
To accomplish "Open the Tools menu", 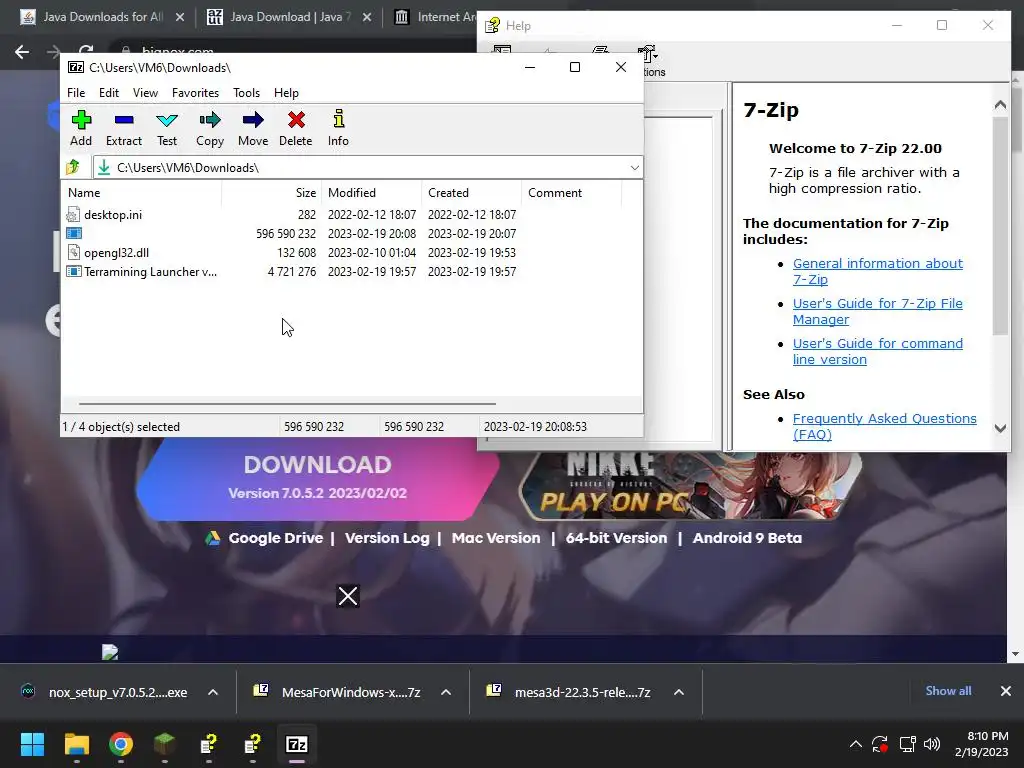I will (x=246, y=93).
